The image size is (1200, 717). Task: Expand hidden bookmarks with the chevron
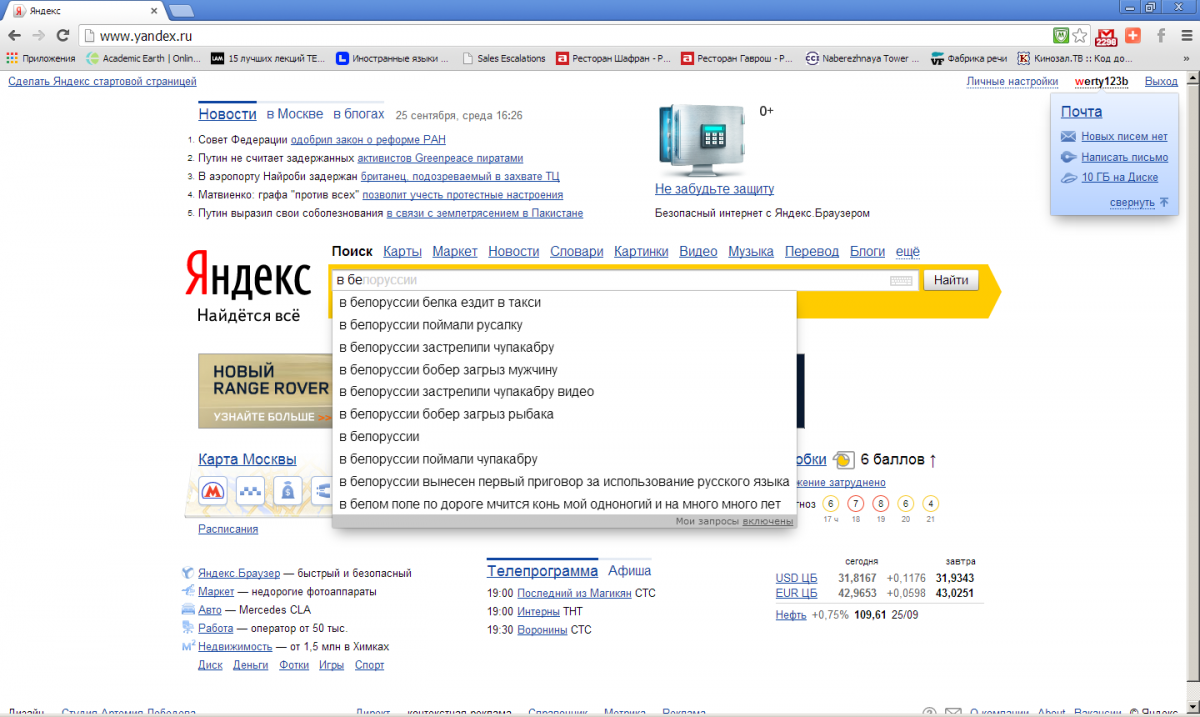click(1186, 58)
